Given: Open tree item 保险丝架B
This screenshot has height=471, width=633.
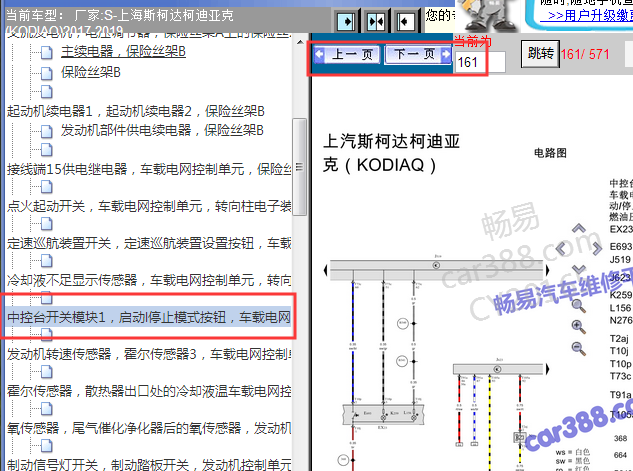Looking at the screenshot, I should point(91,73).
